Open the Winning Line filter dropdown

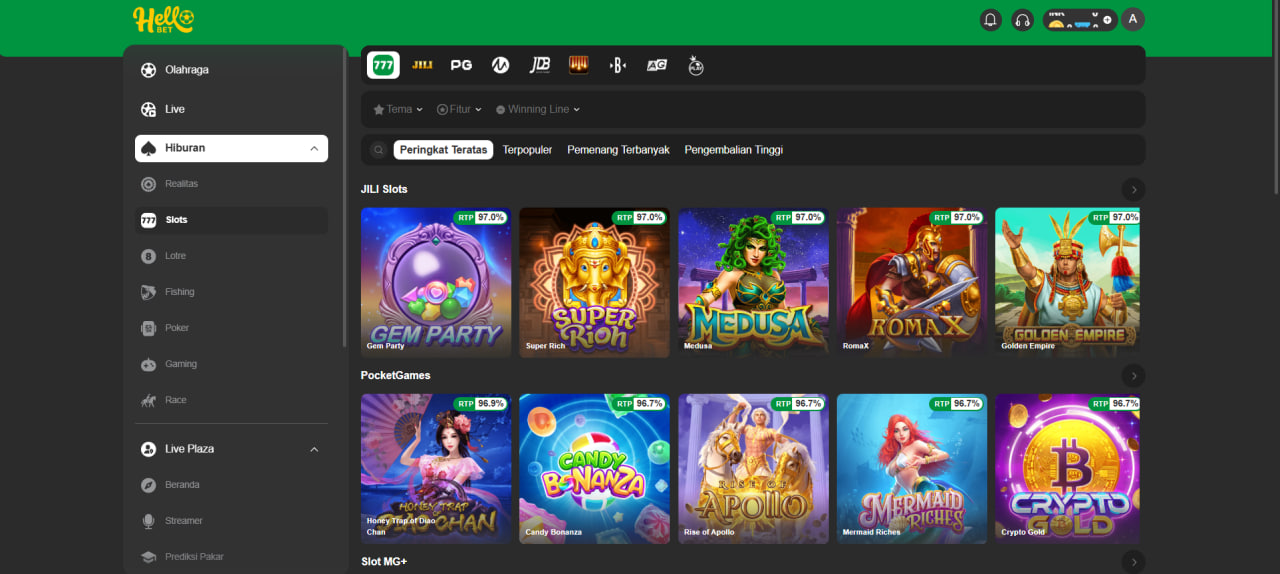538,109
